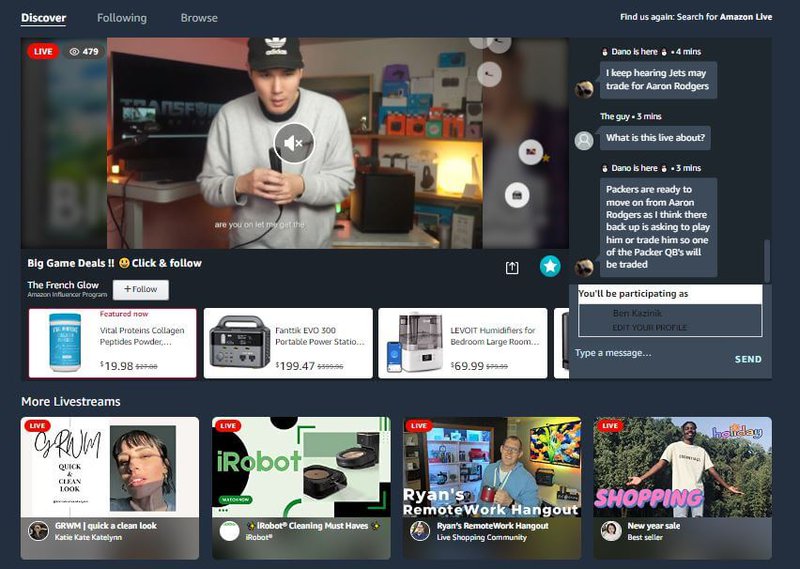Switch to the Following tab
Viewport: 800px width, 569px height.
tap(122, 18)
